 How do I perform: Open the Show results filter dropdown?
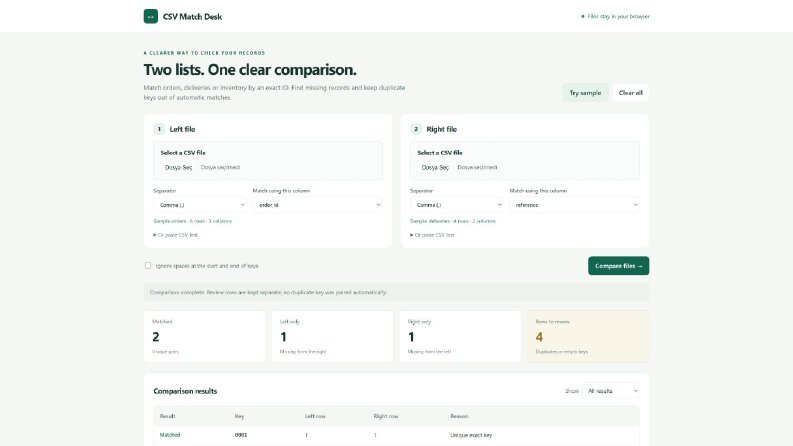tap(611, 391)
